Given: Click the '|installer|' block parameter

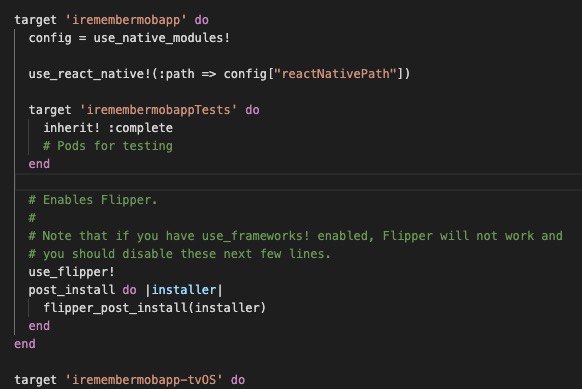Looking at the screenshot, I should tap(184, 290).
